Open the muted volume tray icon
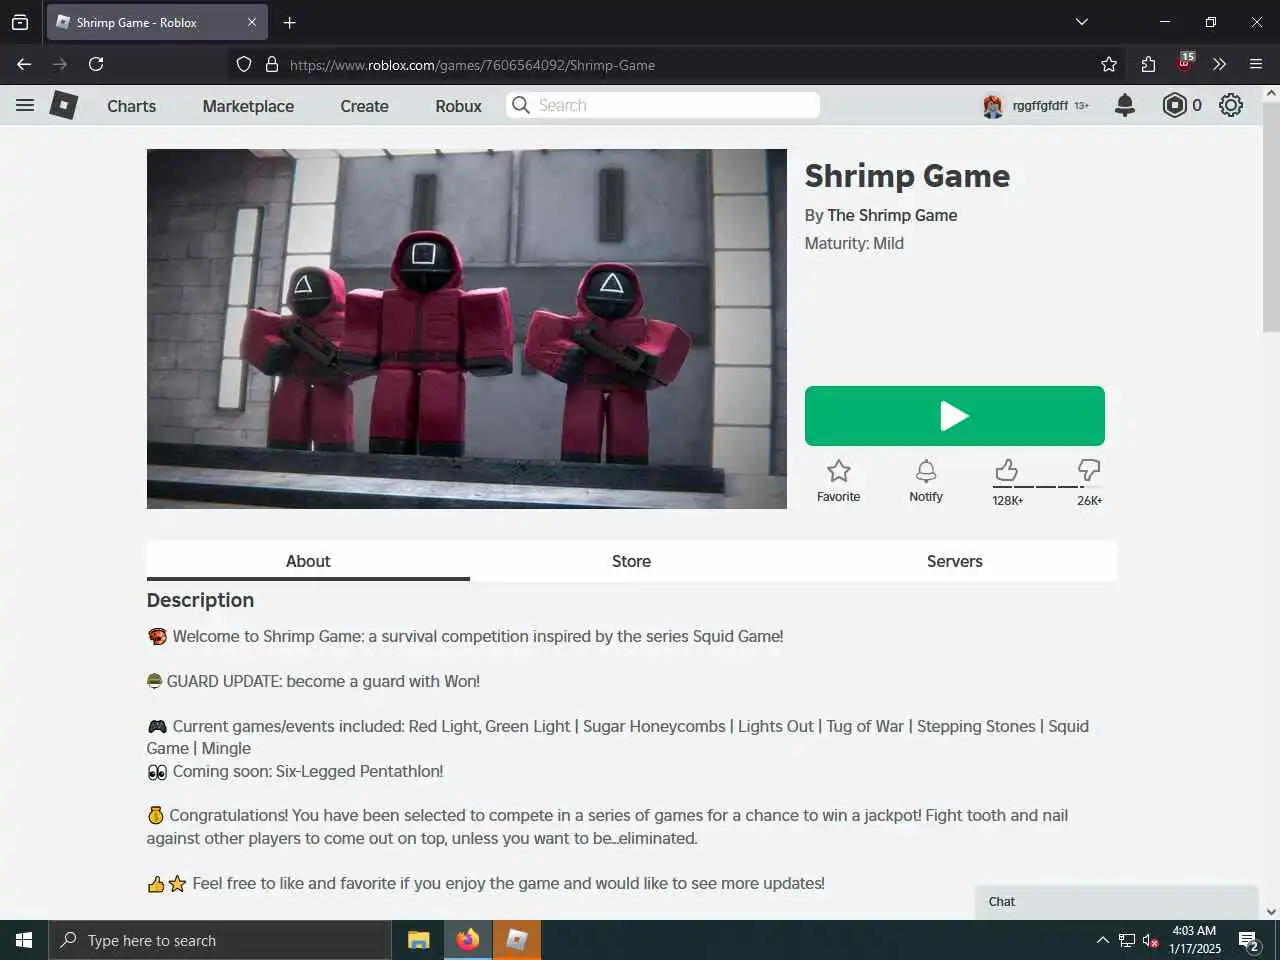 1150,941
